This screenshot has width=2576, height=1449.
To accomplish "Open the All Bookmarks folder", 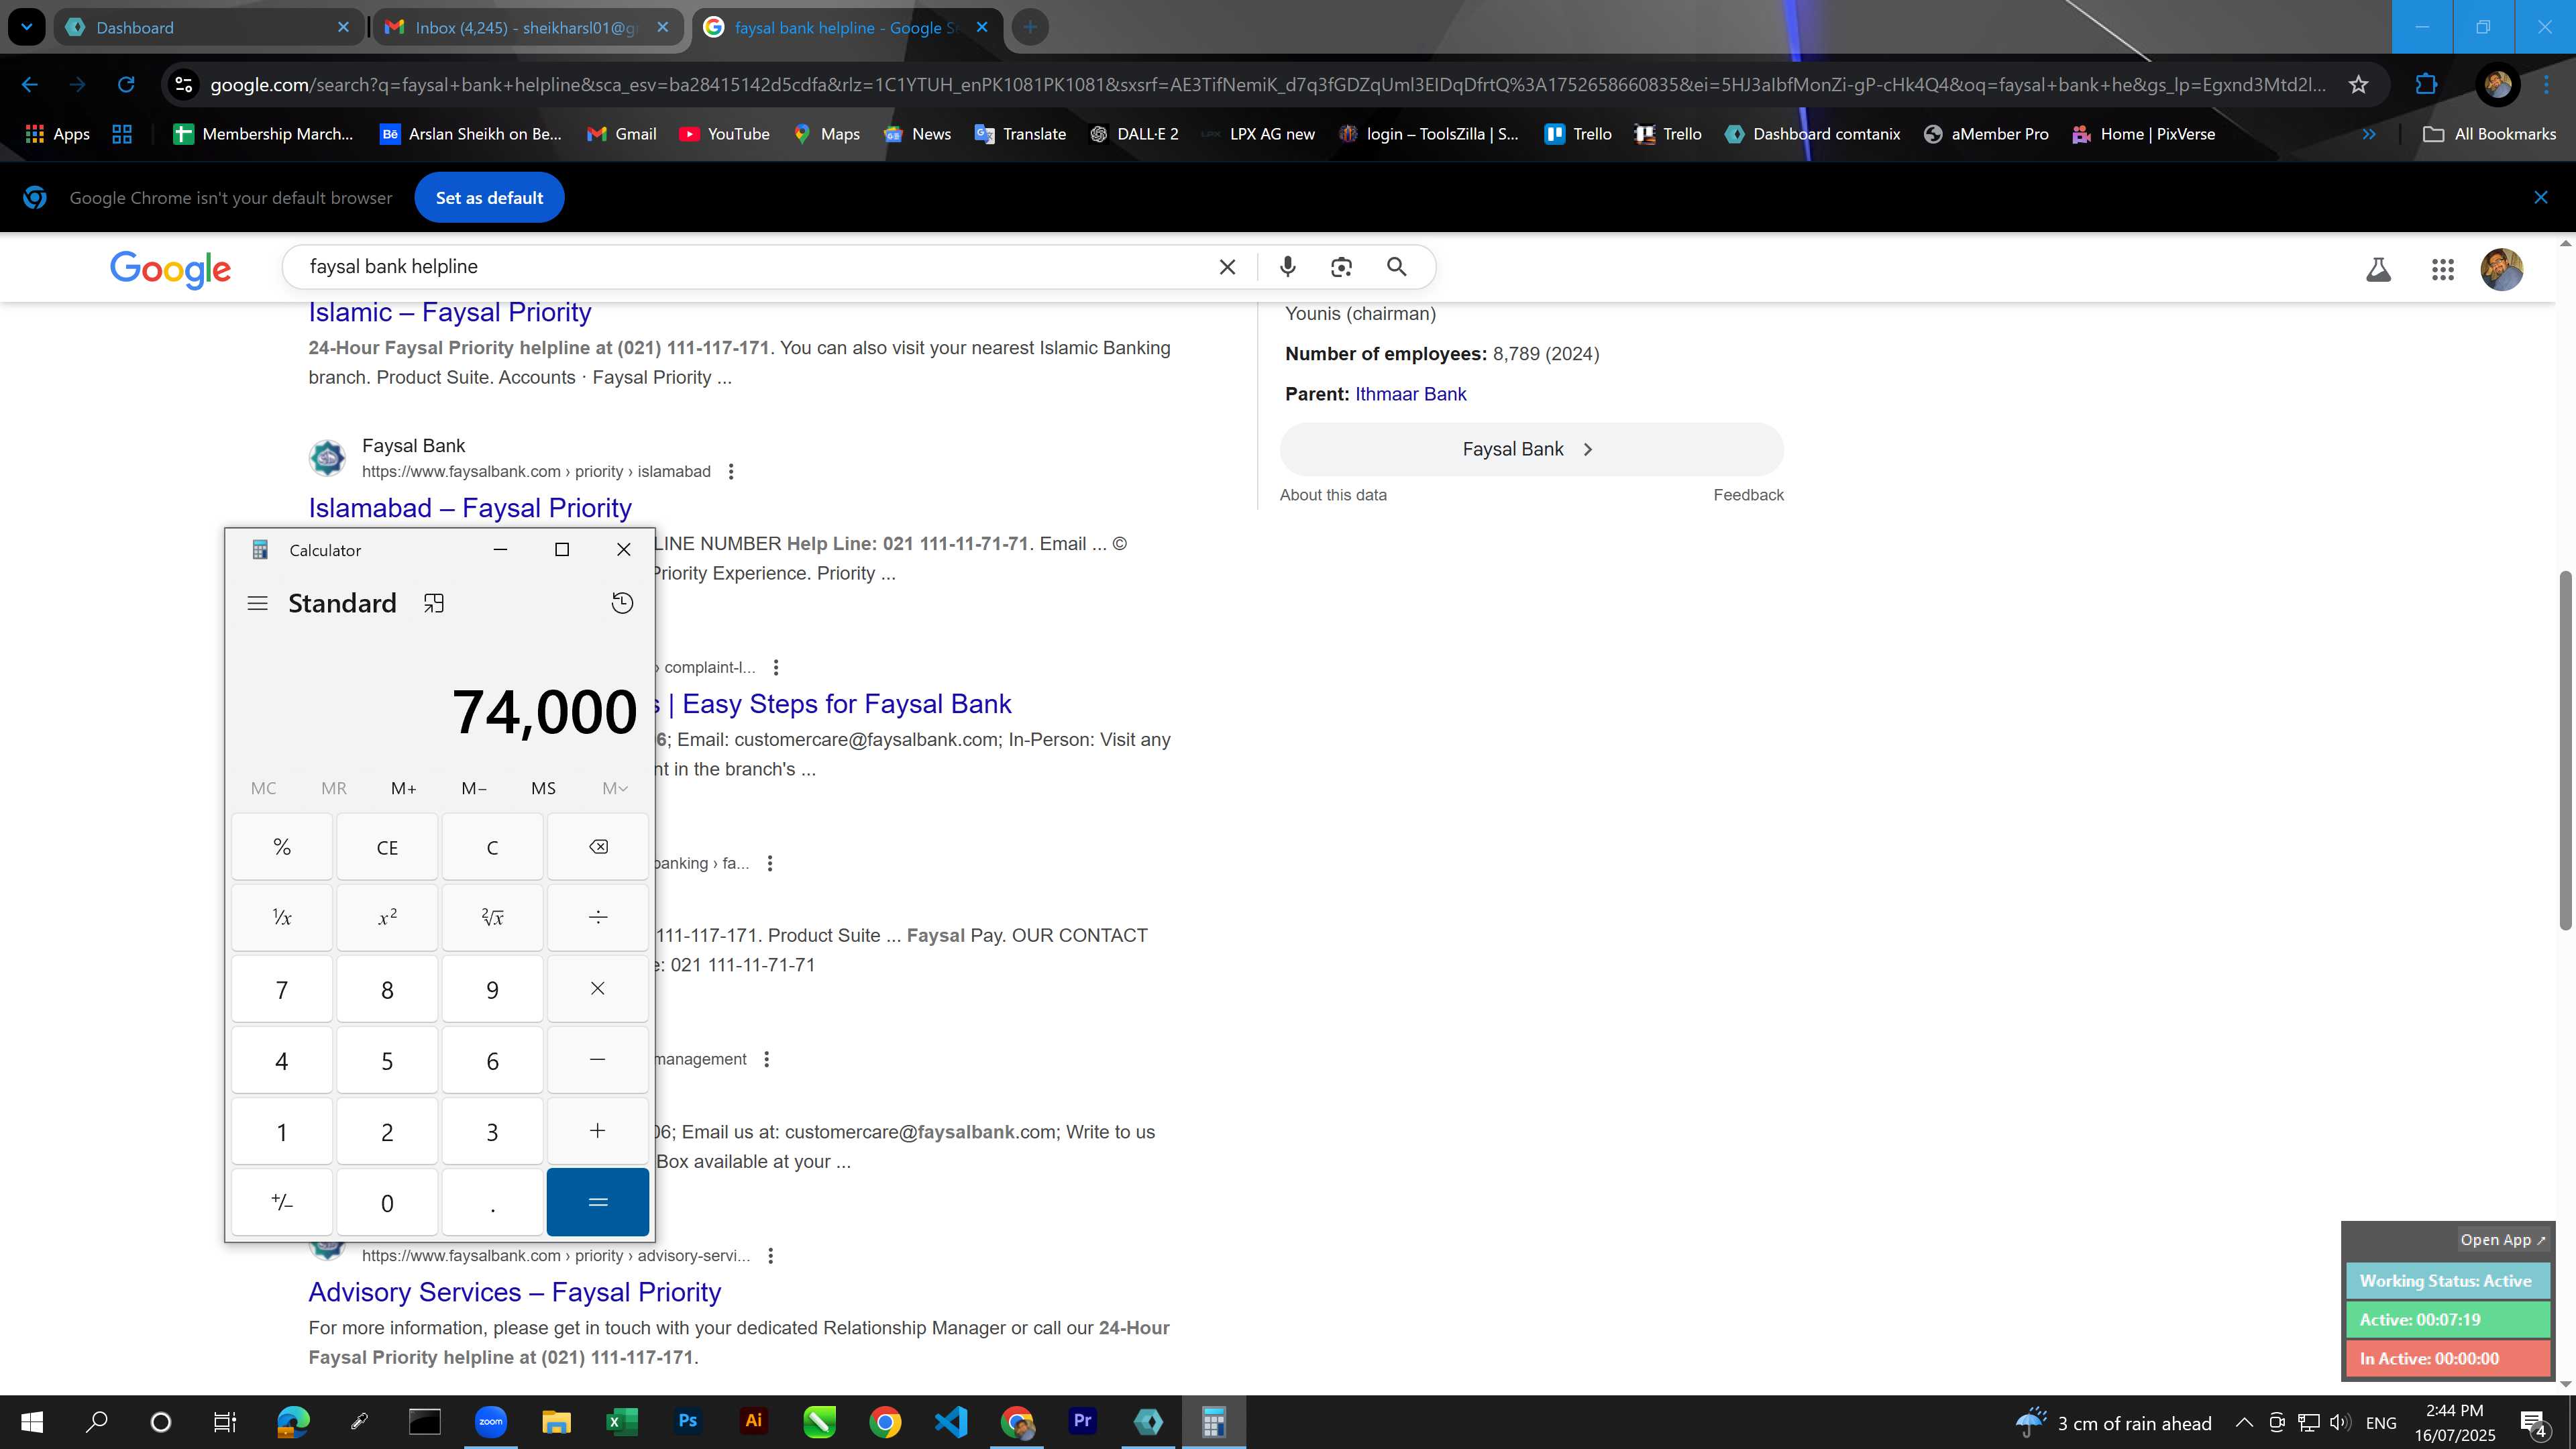I will (2489, 134).
